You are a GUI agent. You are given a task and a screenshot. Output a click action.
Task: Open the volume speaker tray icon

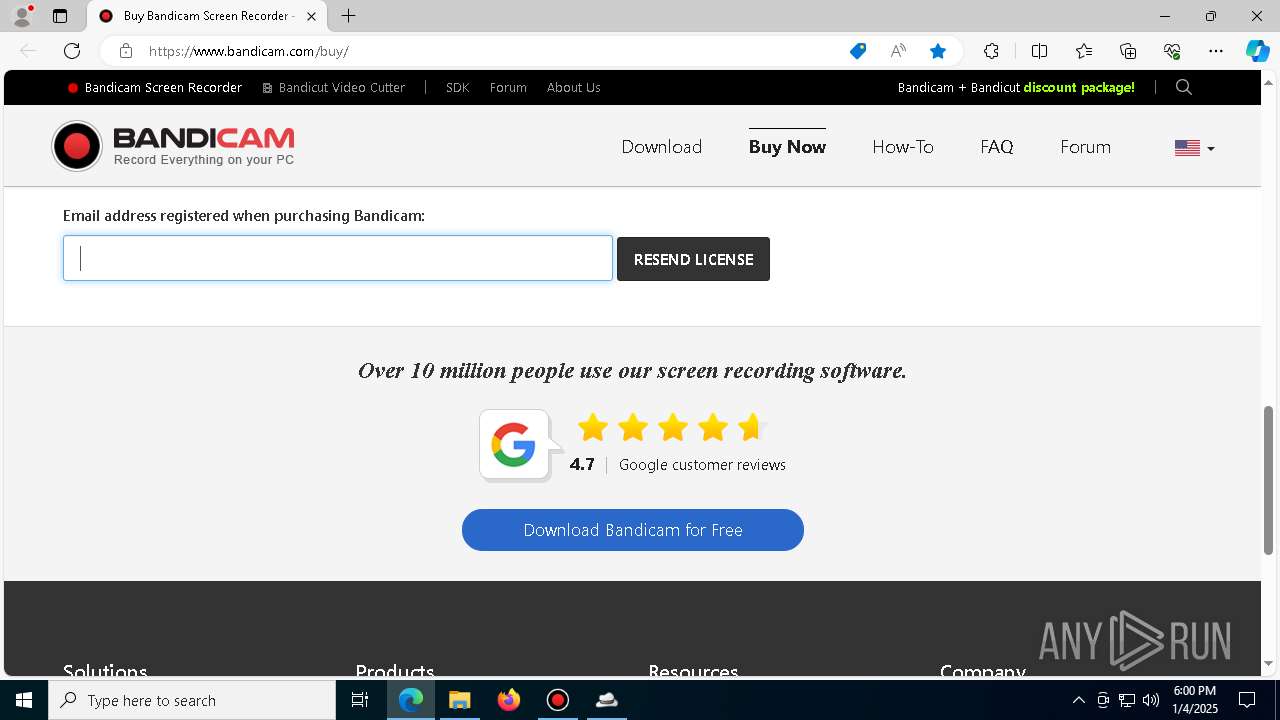pyautogui.click(x=1151, y=700)
